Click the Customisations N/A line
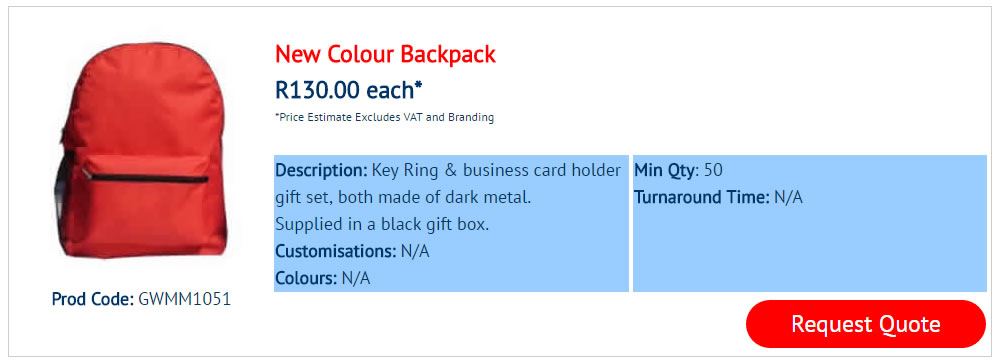The image size is (999, 364). [x=352, y=251]
